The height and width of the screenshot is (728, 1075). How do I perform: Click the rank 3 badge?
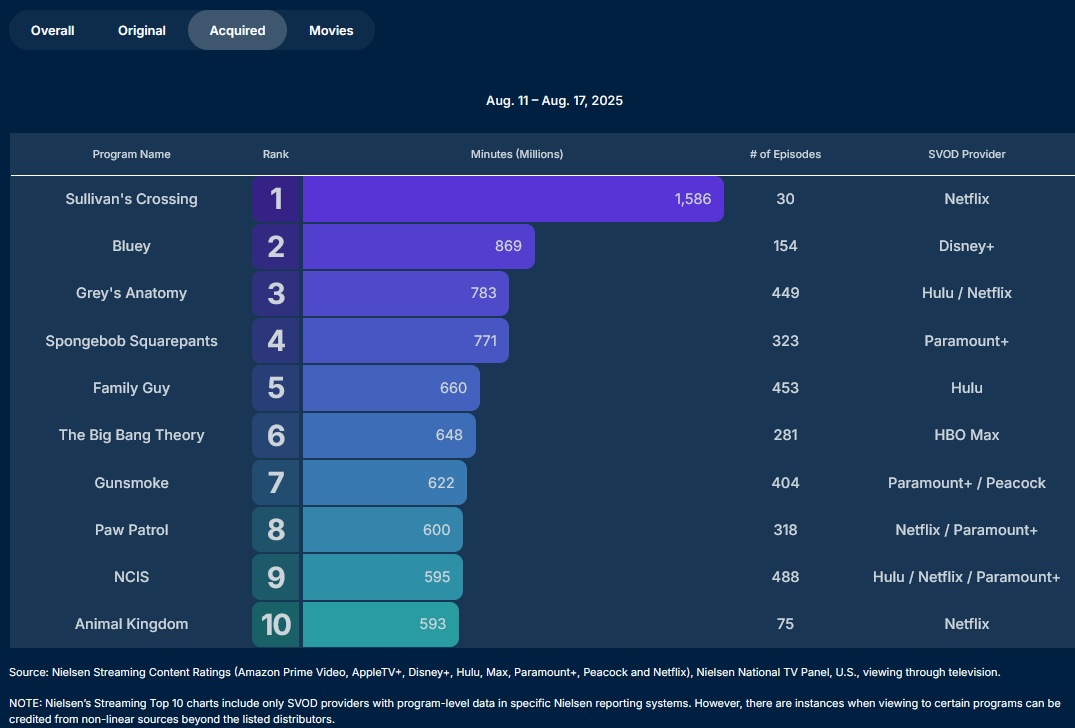point(276,293)
